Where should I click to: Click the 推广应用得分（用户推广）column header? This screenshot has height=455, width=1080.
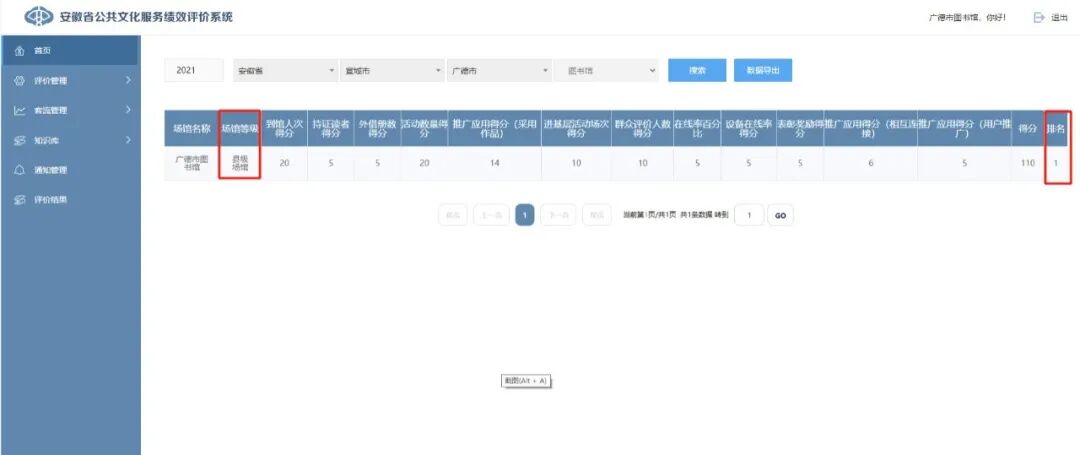[964, 129]
